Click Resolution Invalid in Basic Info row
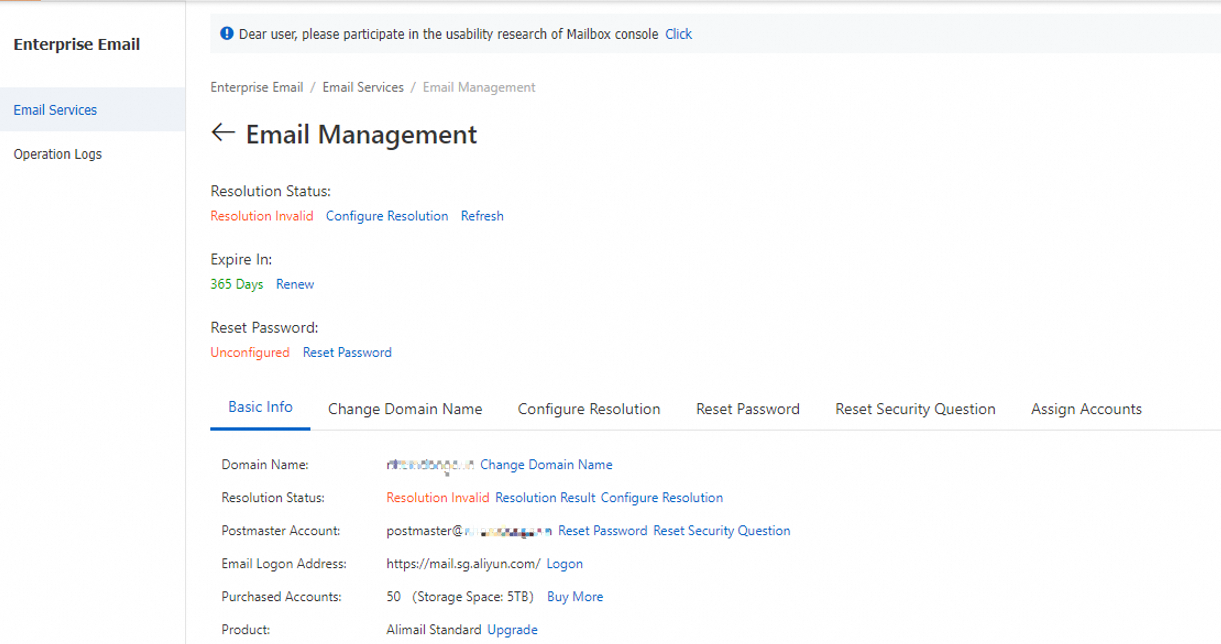 pos(438,497)
